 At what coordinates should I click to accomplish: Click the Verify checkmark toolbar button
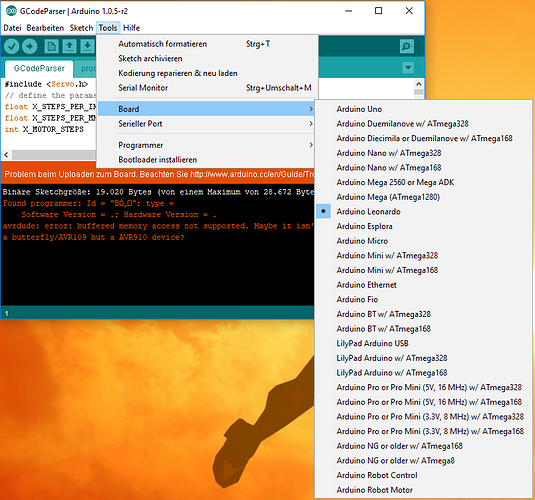[12, 46]
